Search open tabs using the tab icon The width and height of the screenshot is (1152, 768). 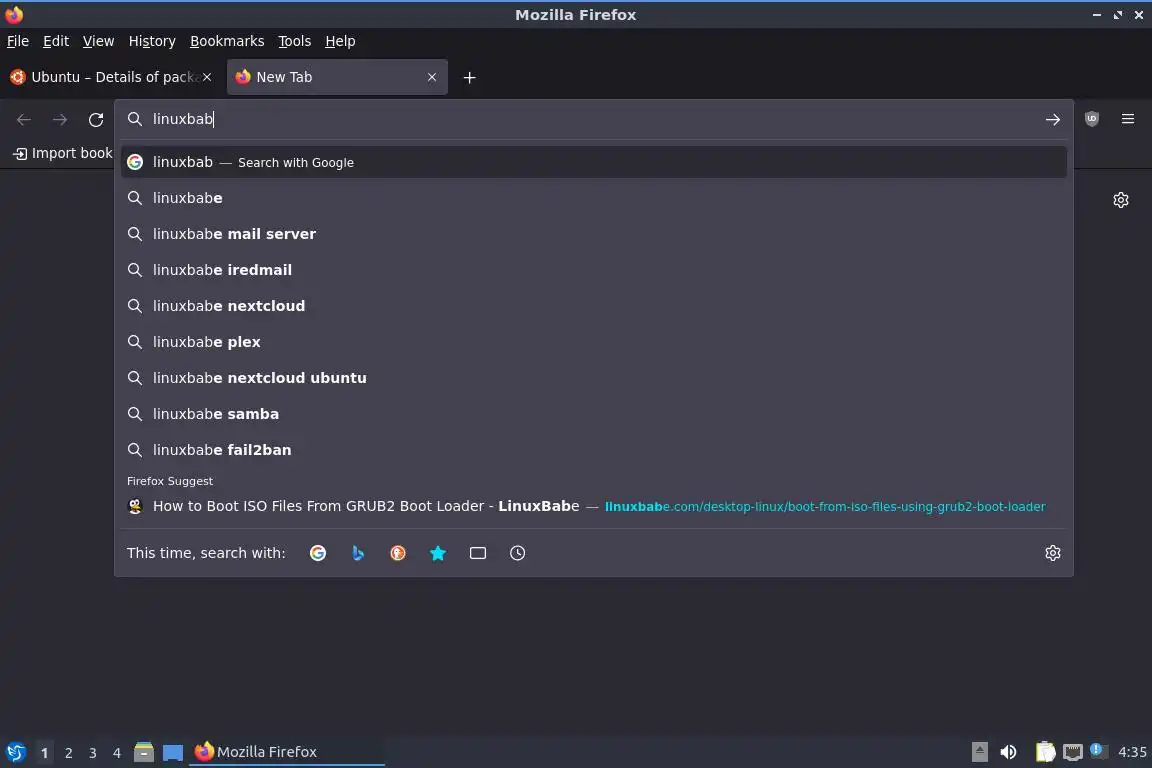tap(478, 553)
